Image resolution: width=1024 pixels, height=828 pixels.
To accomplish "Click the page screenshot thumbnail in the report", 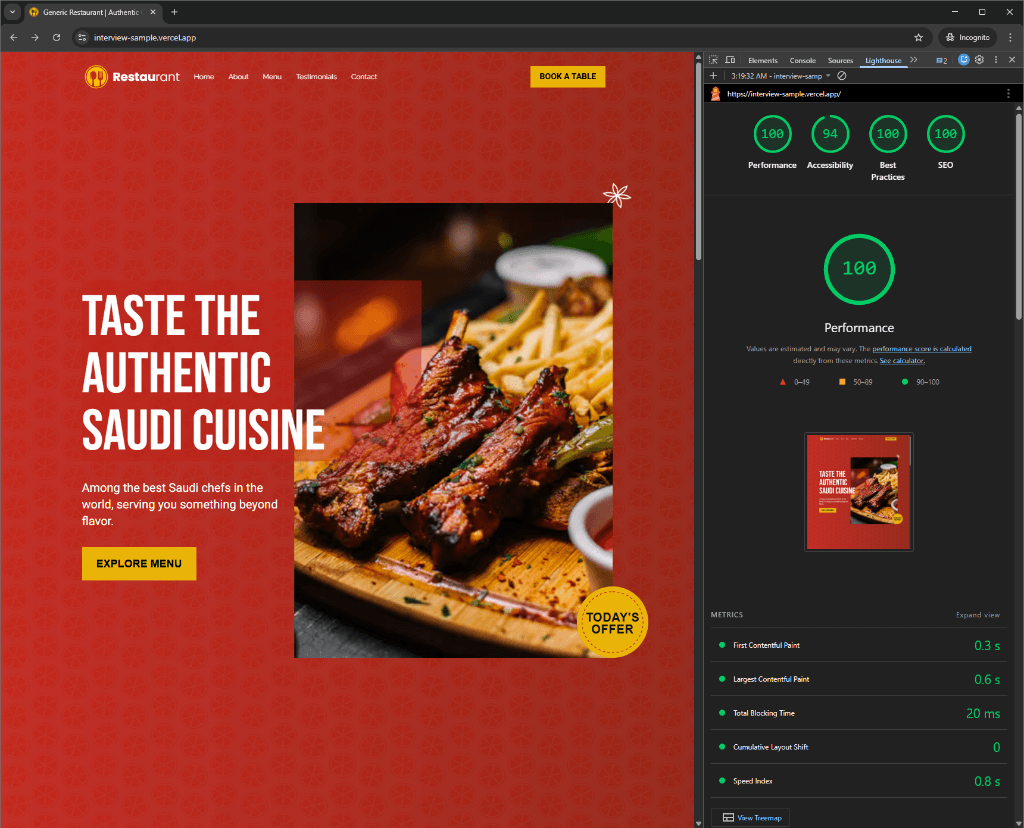I will [x=858, y=491].
